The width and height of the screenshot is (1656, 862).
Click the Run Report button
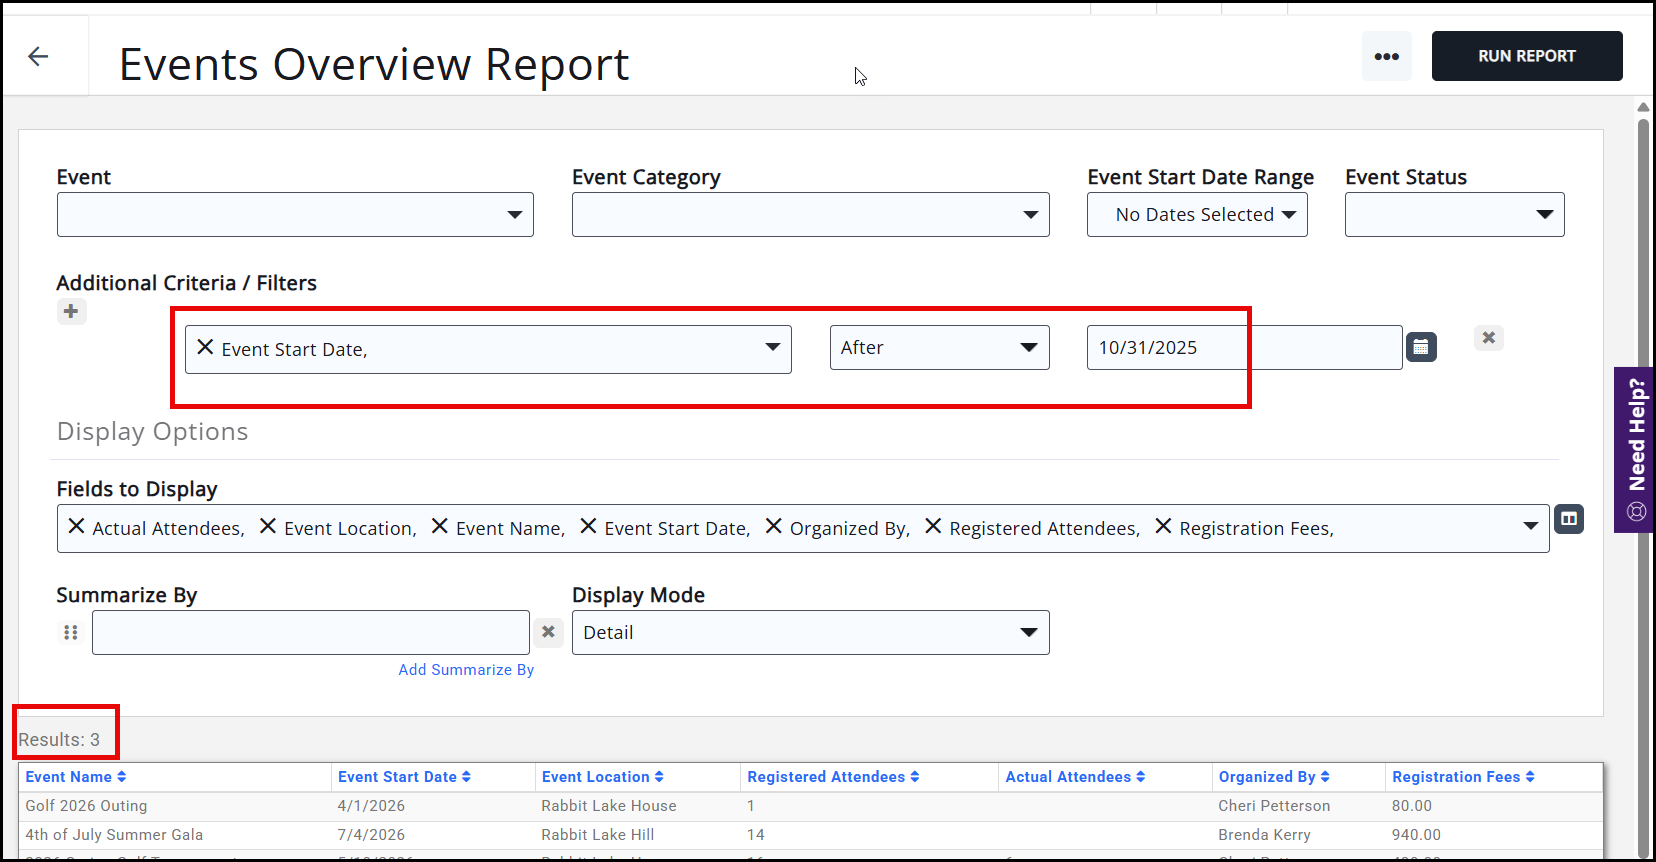click(1526, 56)
